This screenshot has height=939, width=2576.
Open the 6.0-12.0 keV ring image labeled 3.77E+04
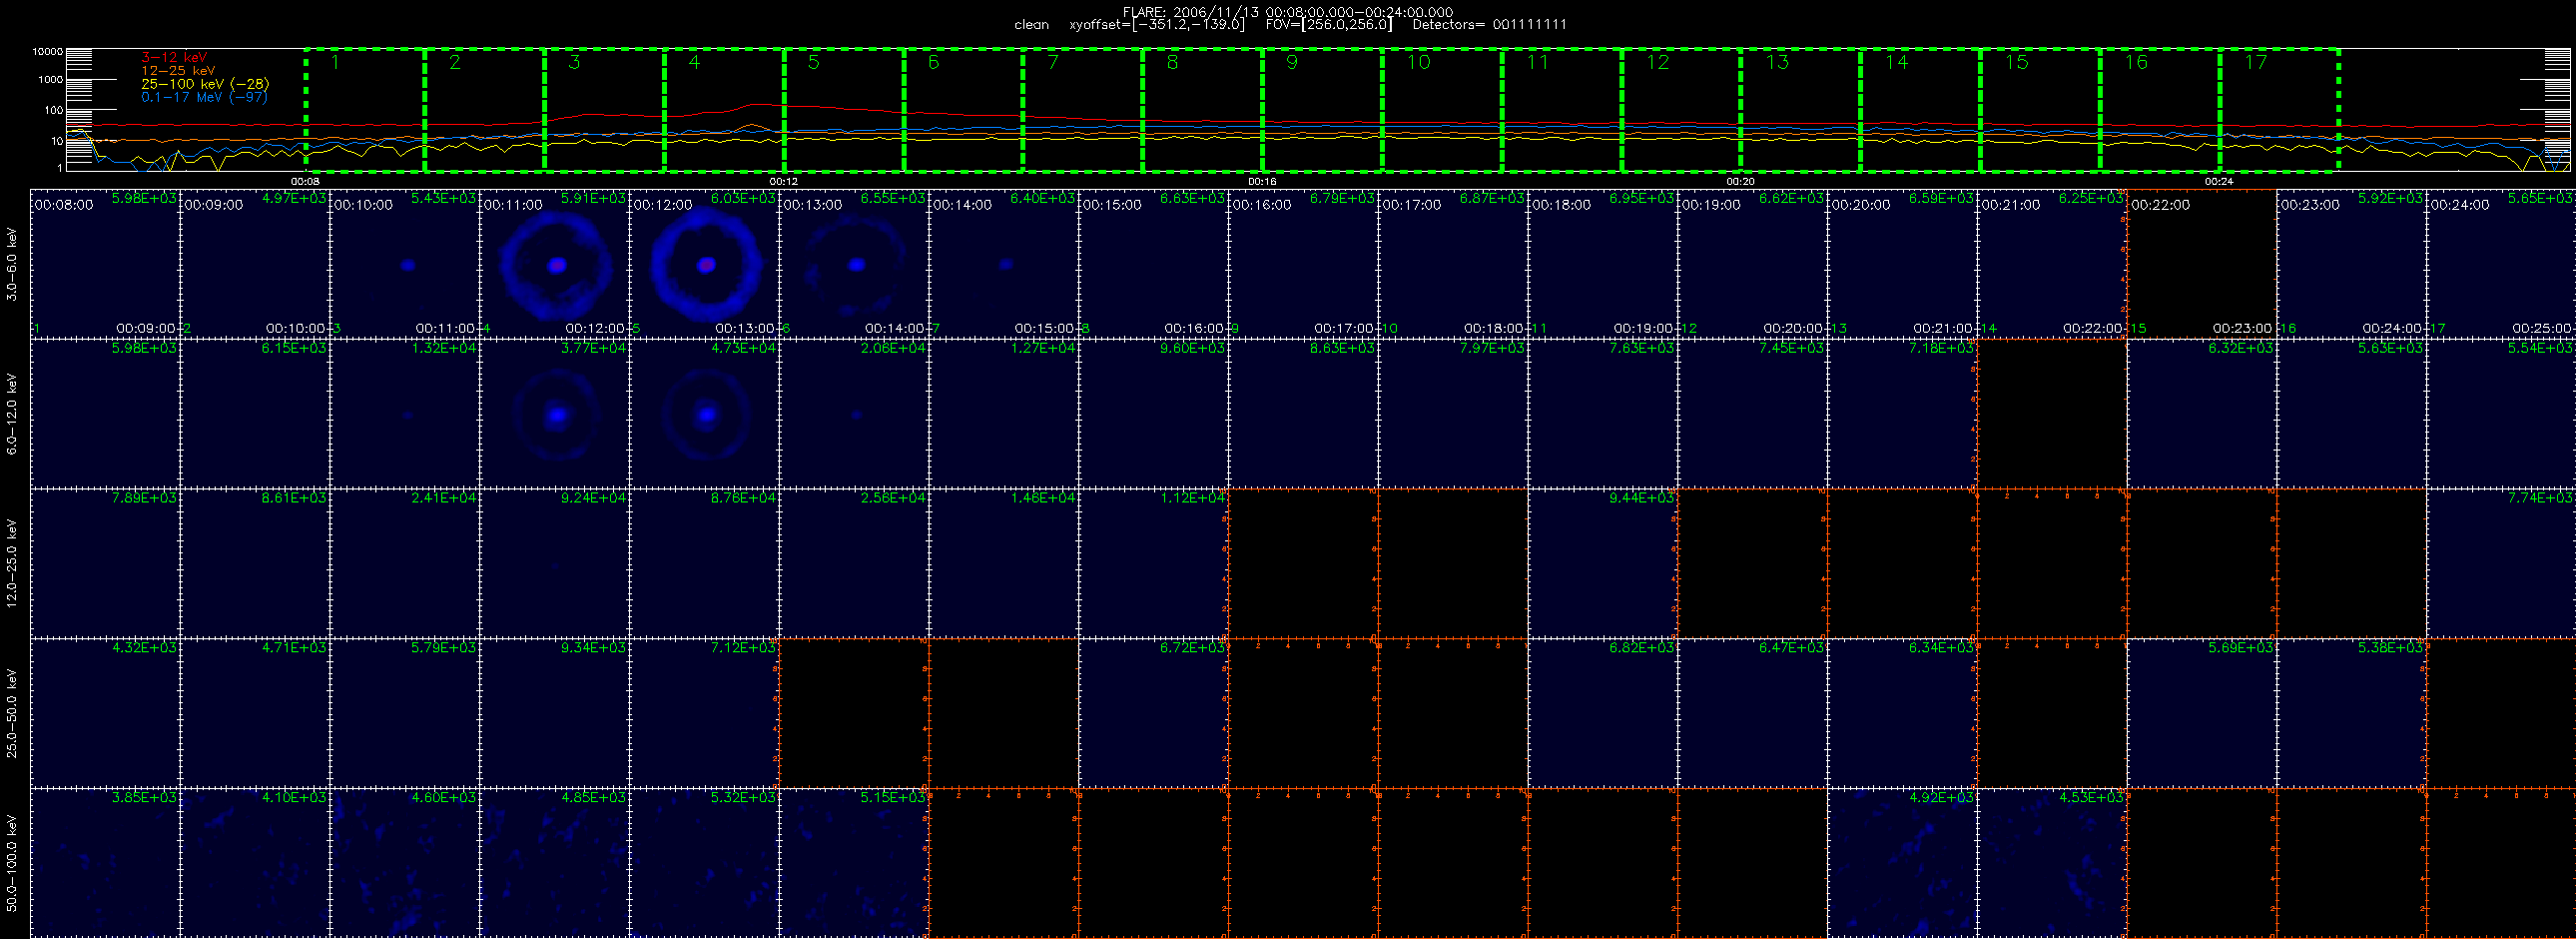tap(555, 414)
